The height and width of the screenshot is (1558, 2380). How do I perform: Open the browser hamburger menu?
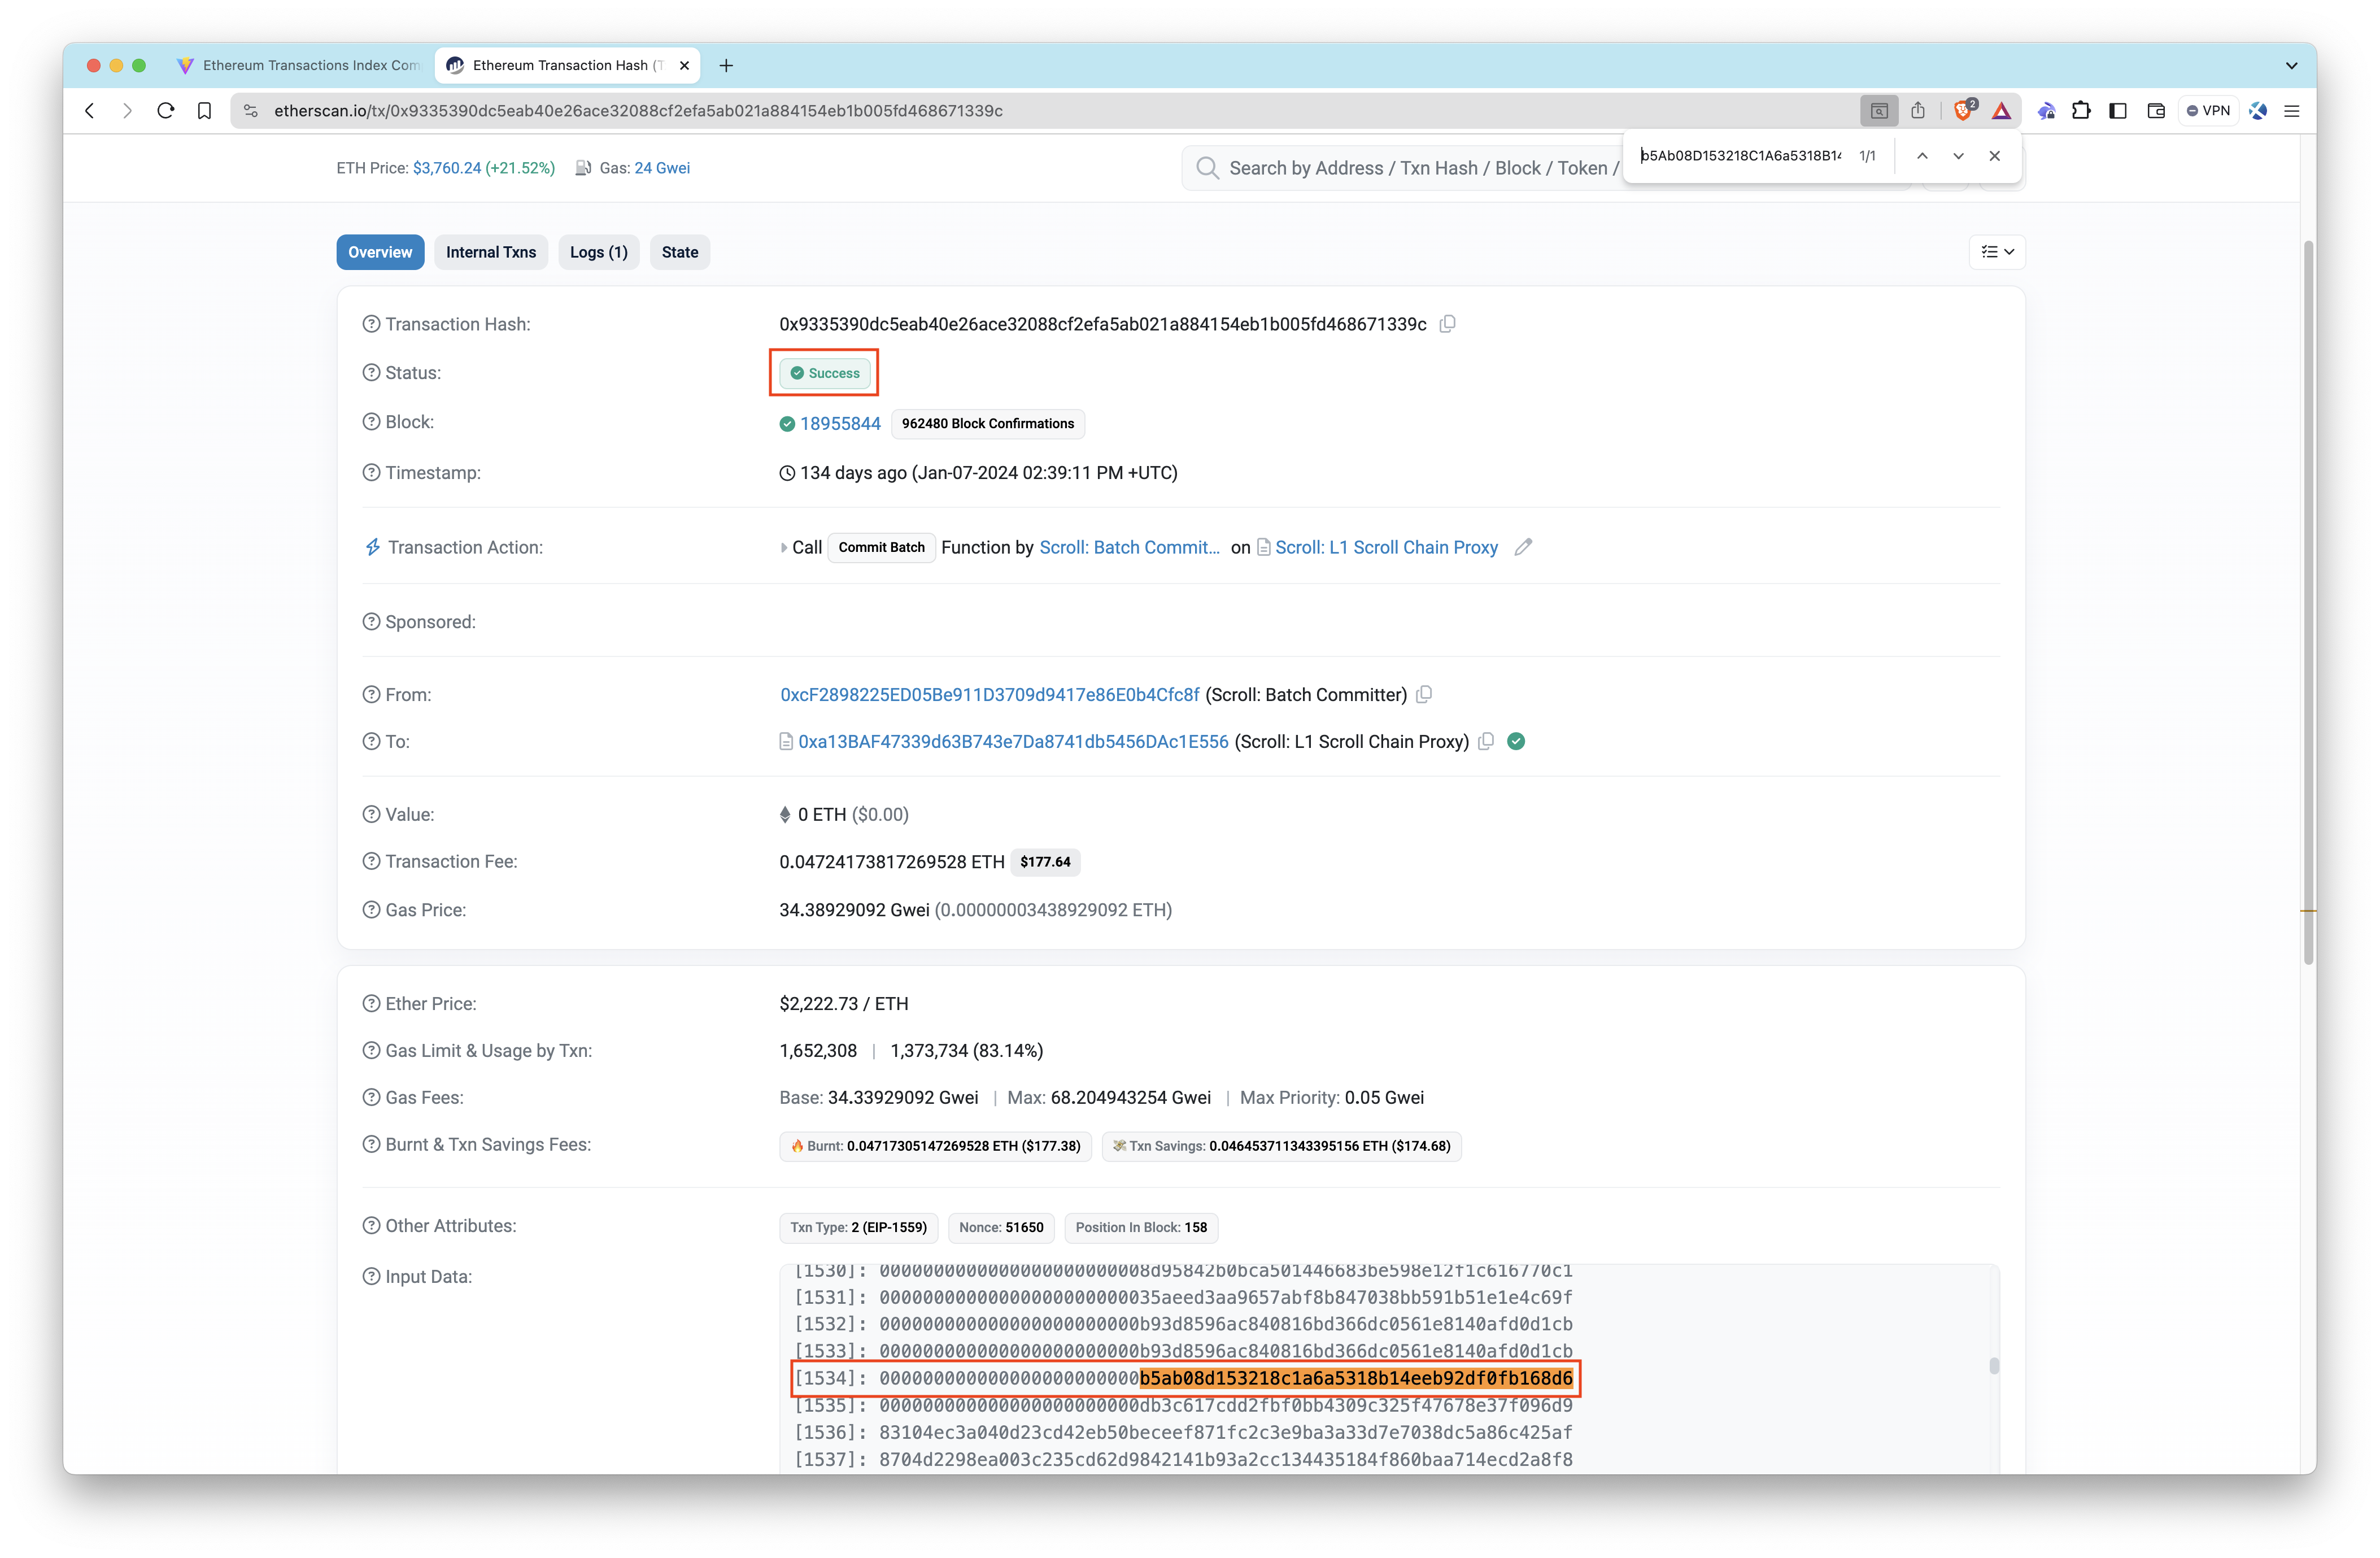(2292, 111)
